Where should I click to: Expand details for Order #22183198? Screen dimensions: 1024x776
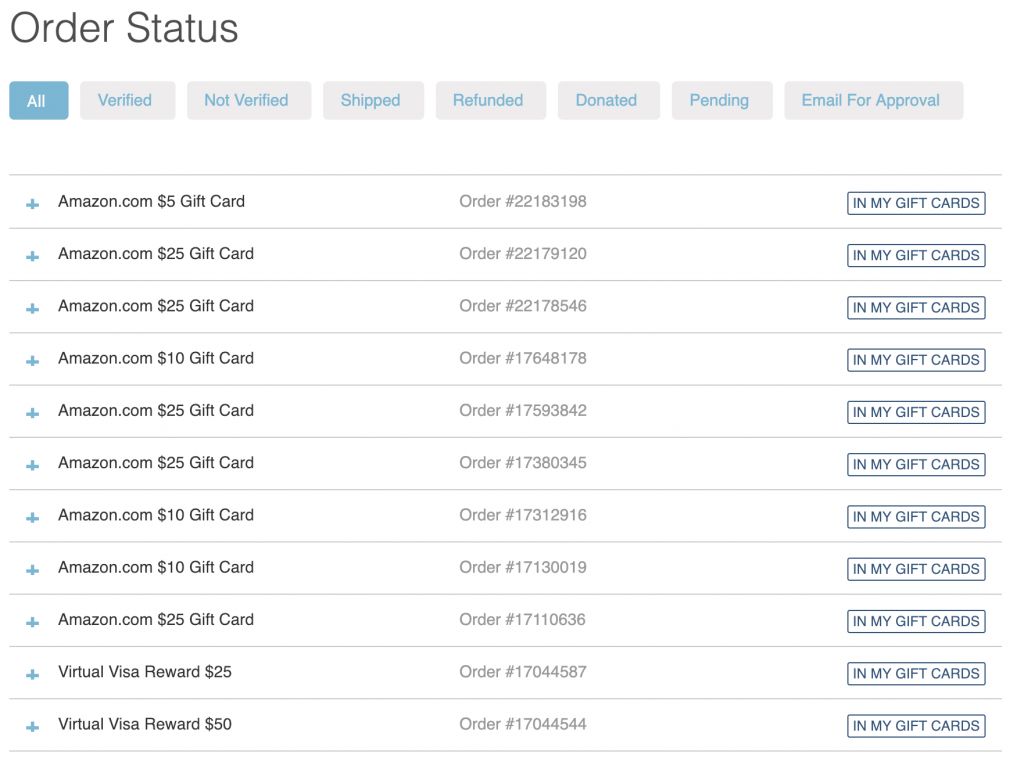pyautogui.click(x=31, y=203)
